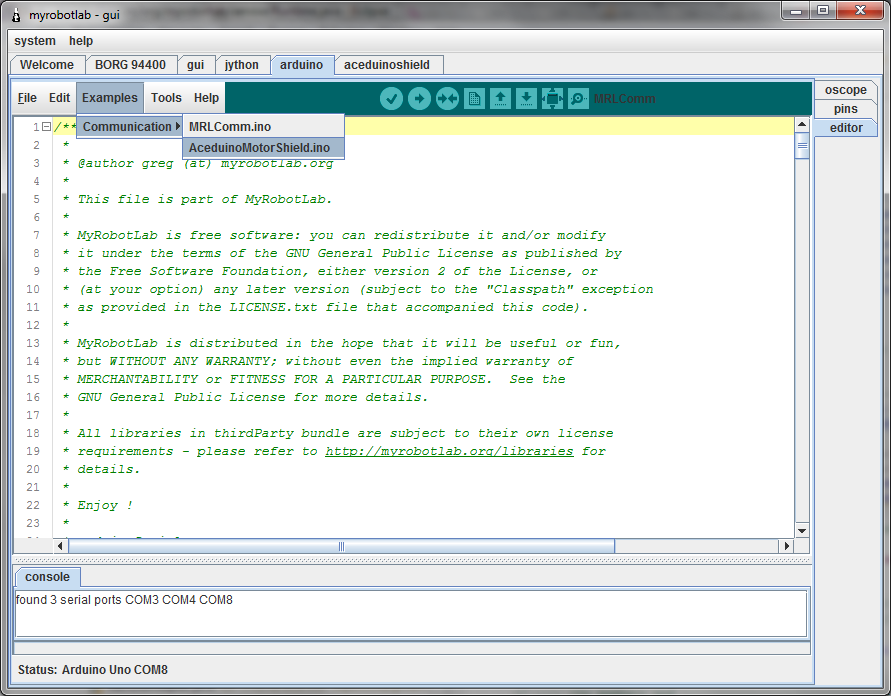891x696 pixels.
Task: Click horizontal scrollbar right arrow
Action: (x=786, y=546)
